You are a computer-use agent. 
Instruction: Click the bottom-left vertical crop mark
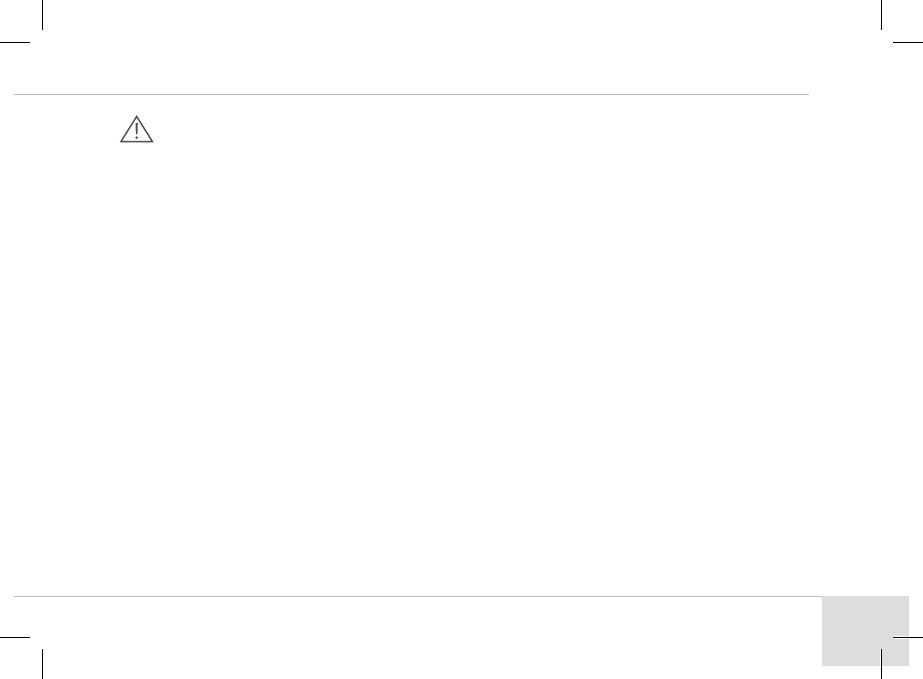click(44, 664)
